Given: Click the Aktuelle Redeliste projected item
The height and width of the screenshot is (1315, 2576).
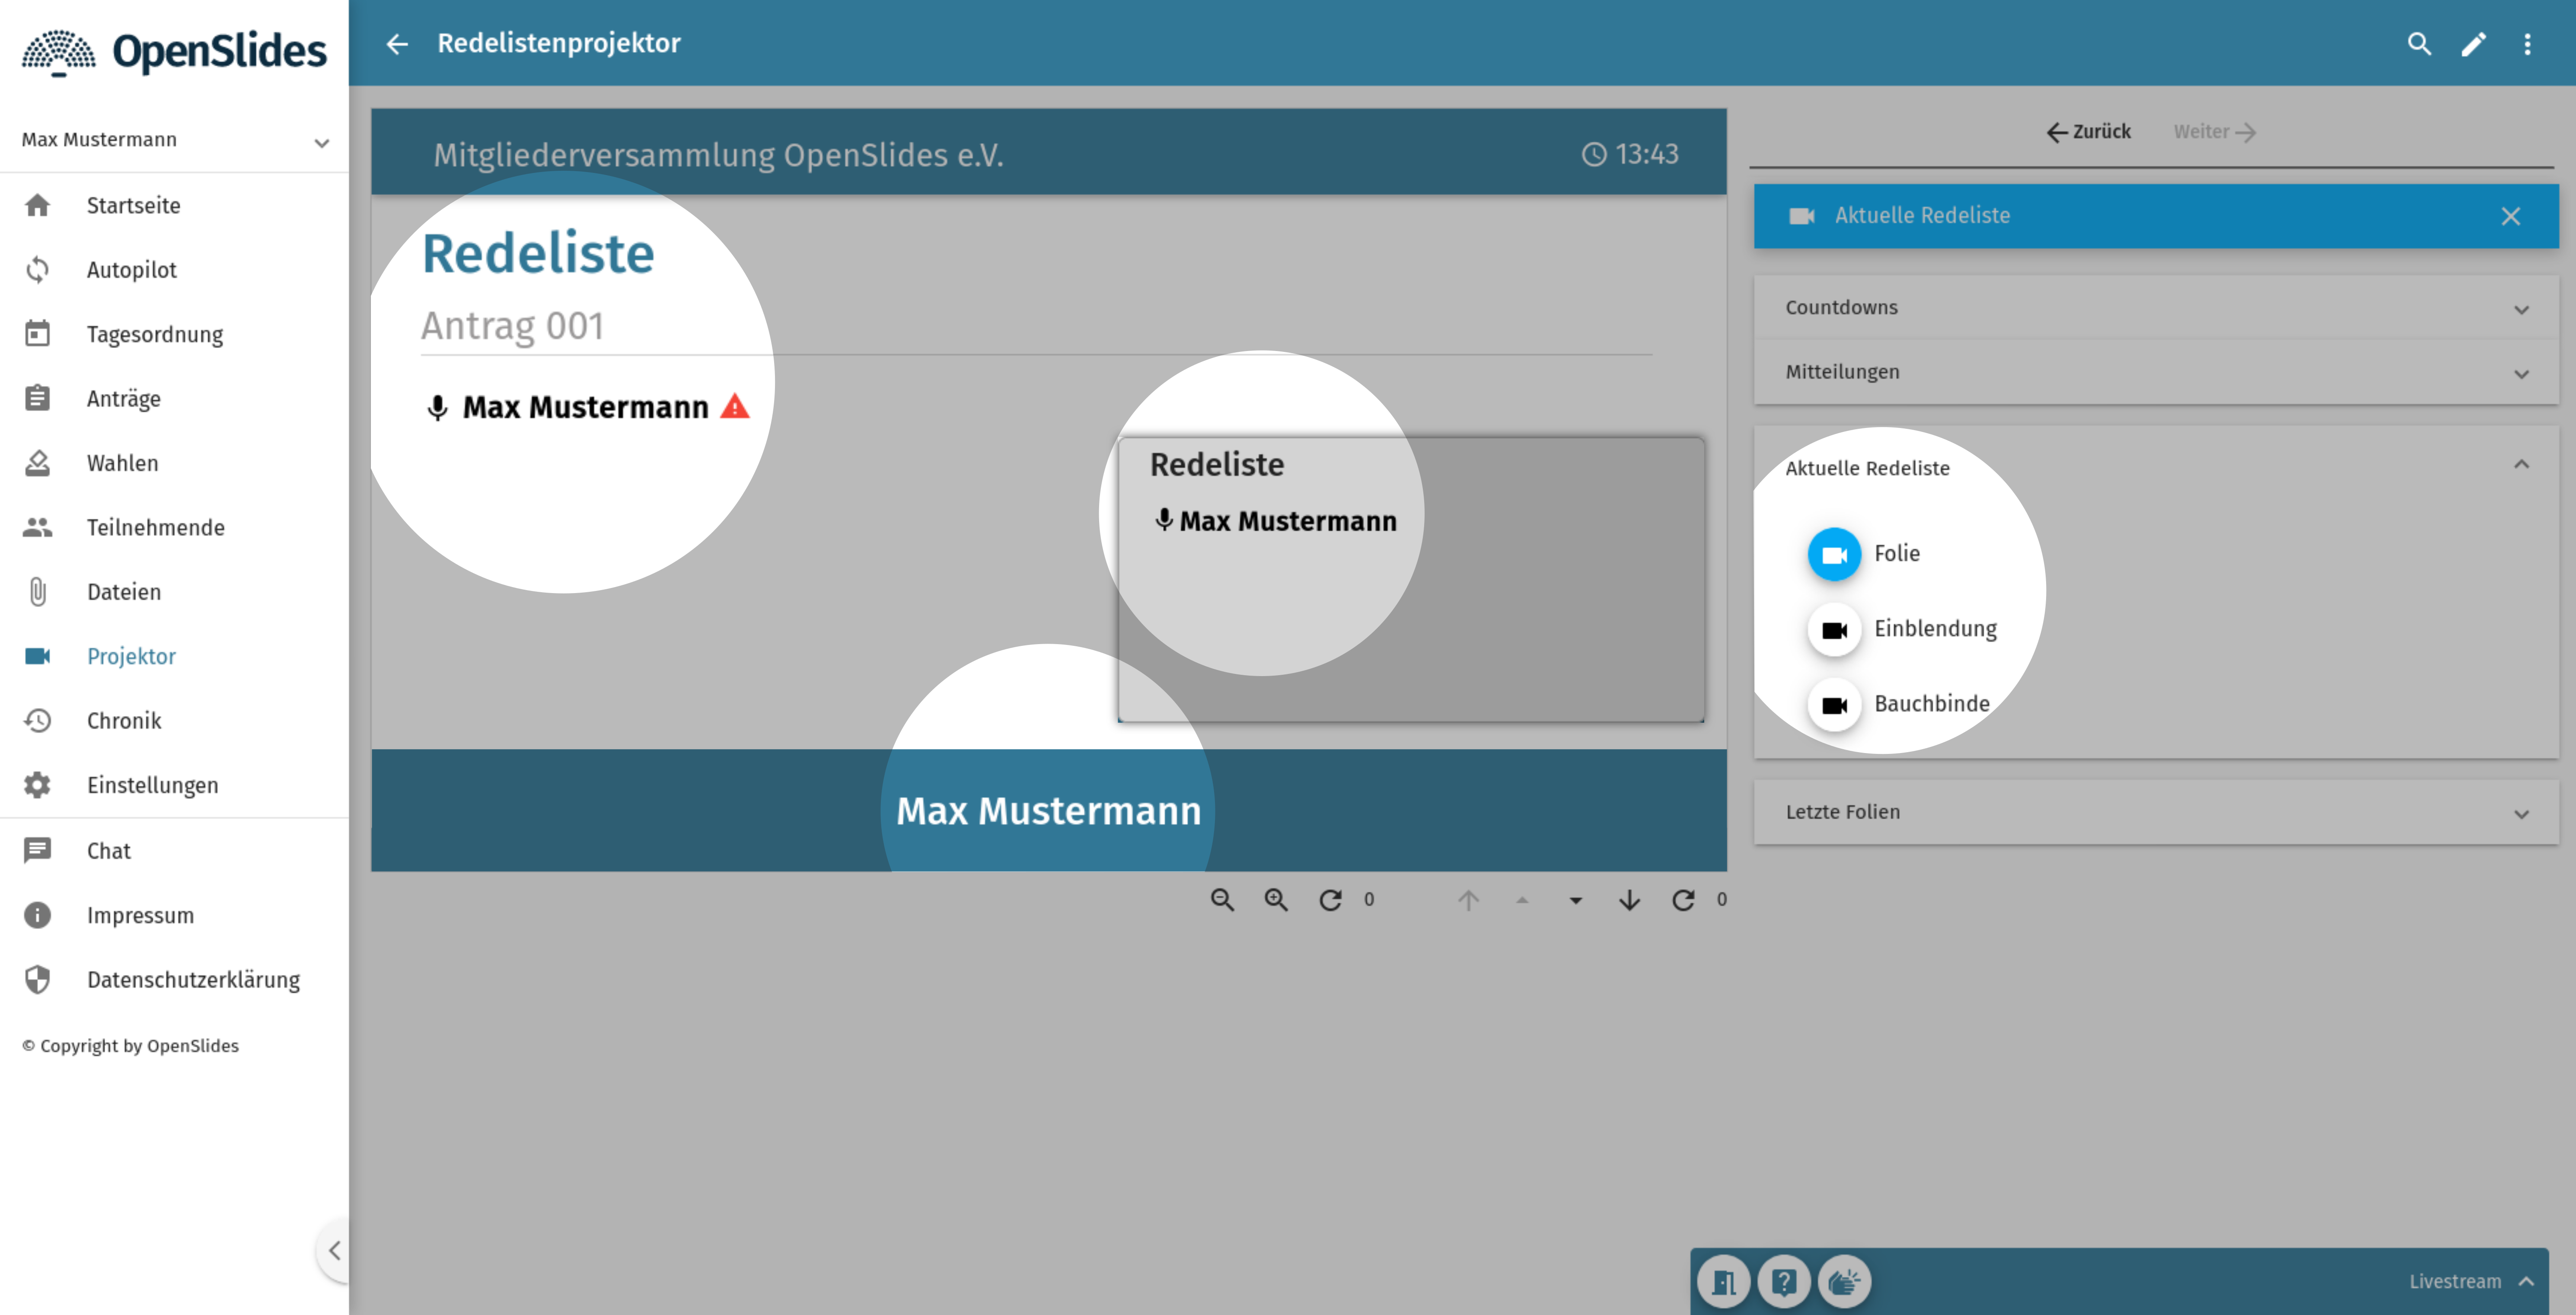Looking at the screenshot, I should 2155,216.
